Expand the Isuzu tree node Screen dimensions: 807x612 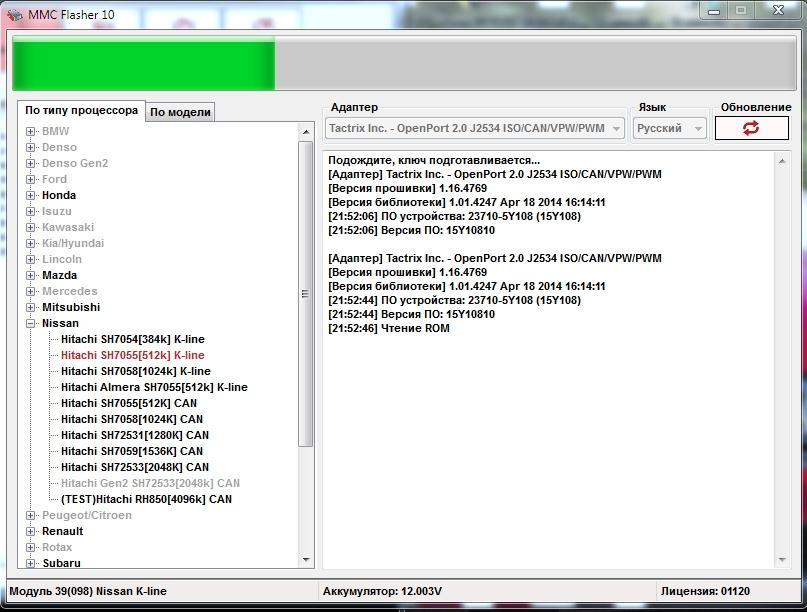click(x=30, y=211)
